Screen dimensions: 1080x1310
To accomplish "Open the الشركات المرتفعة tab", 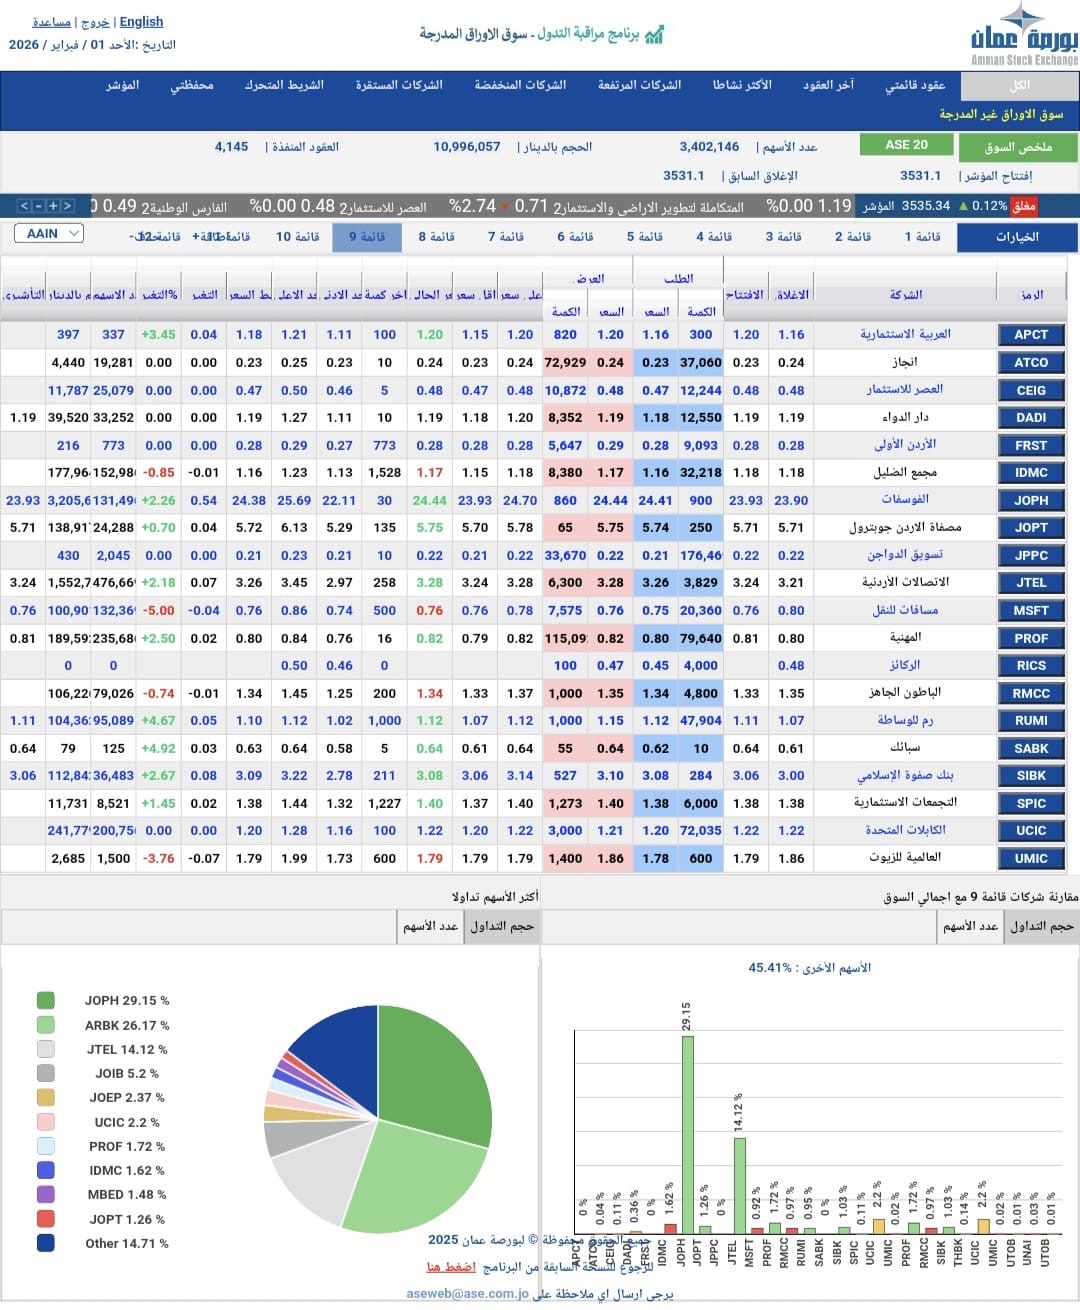I will (x=639, y=85).
